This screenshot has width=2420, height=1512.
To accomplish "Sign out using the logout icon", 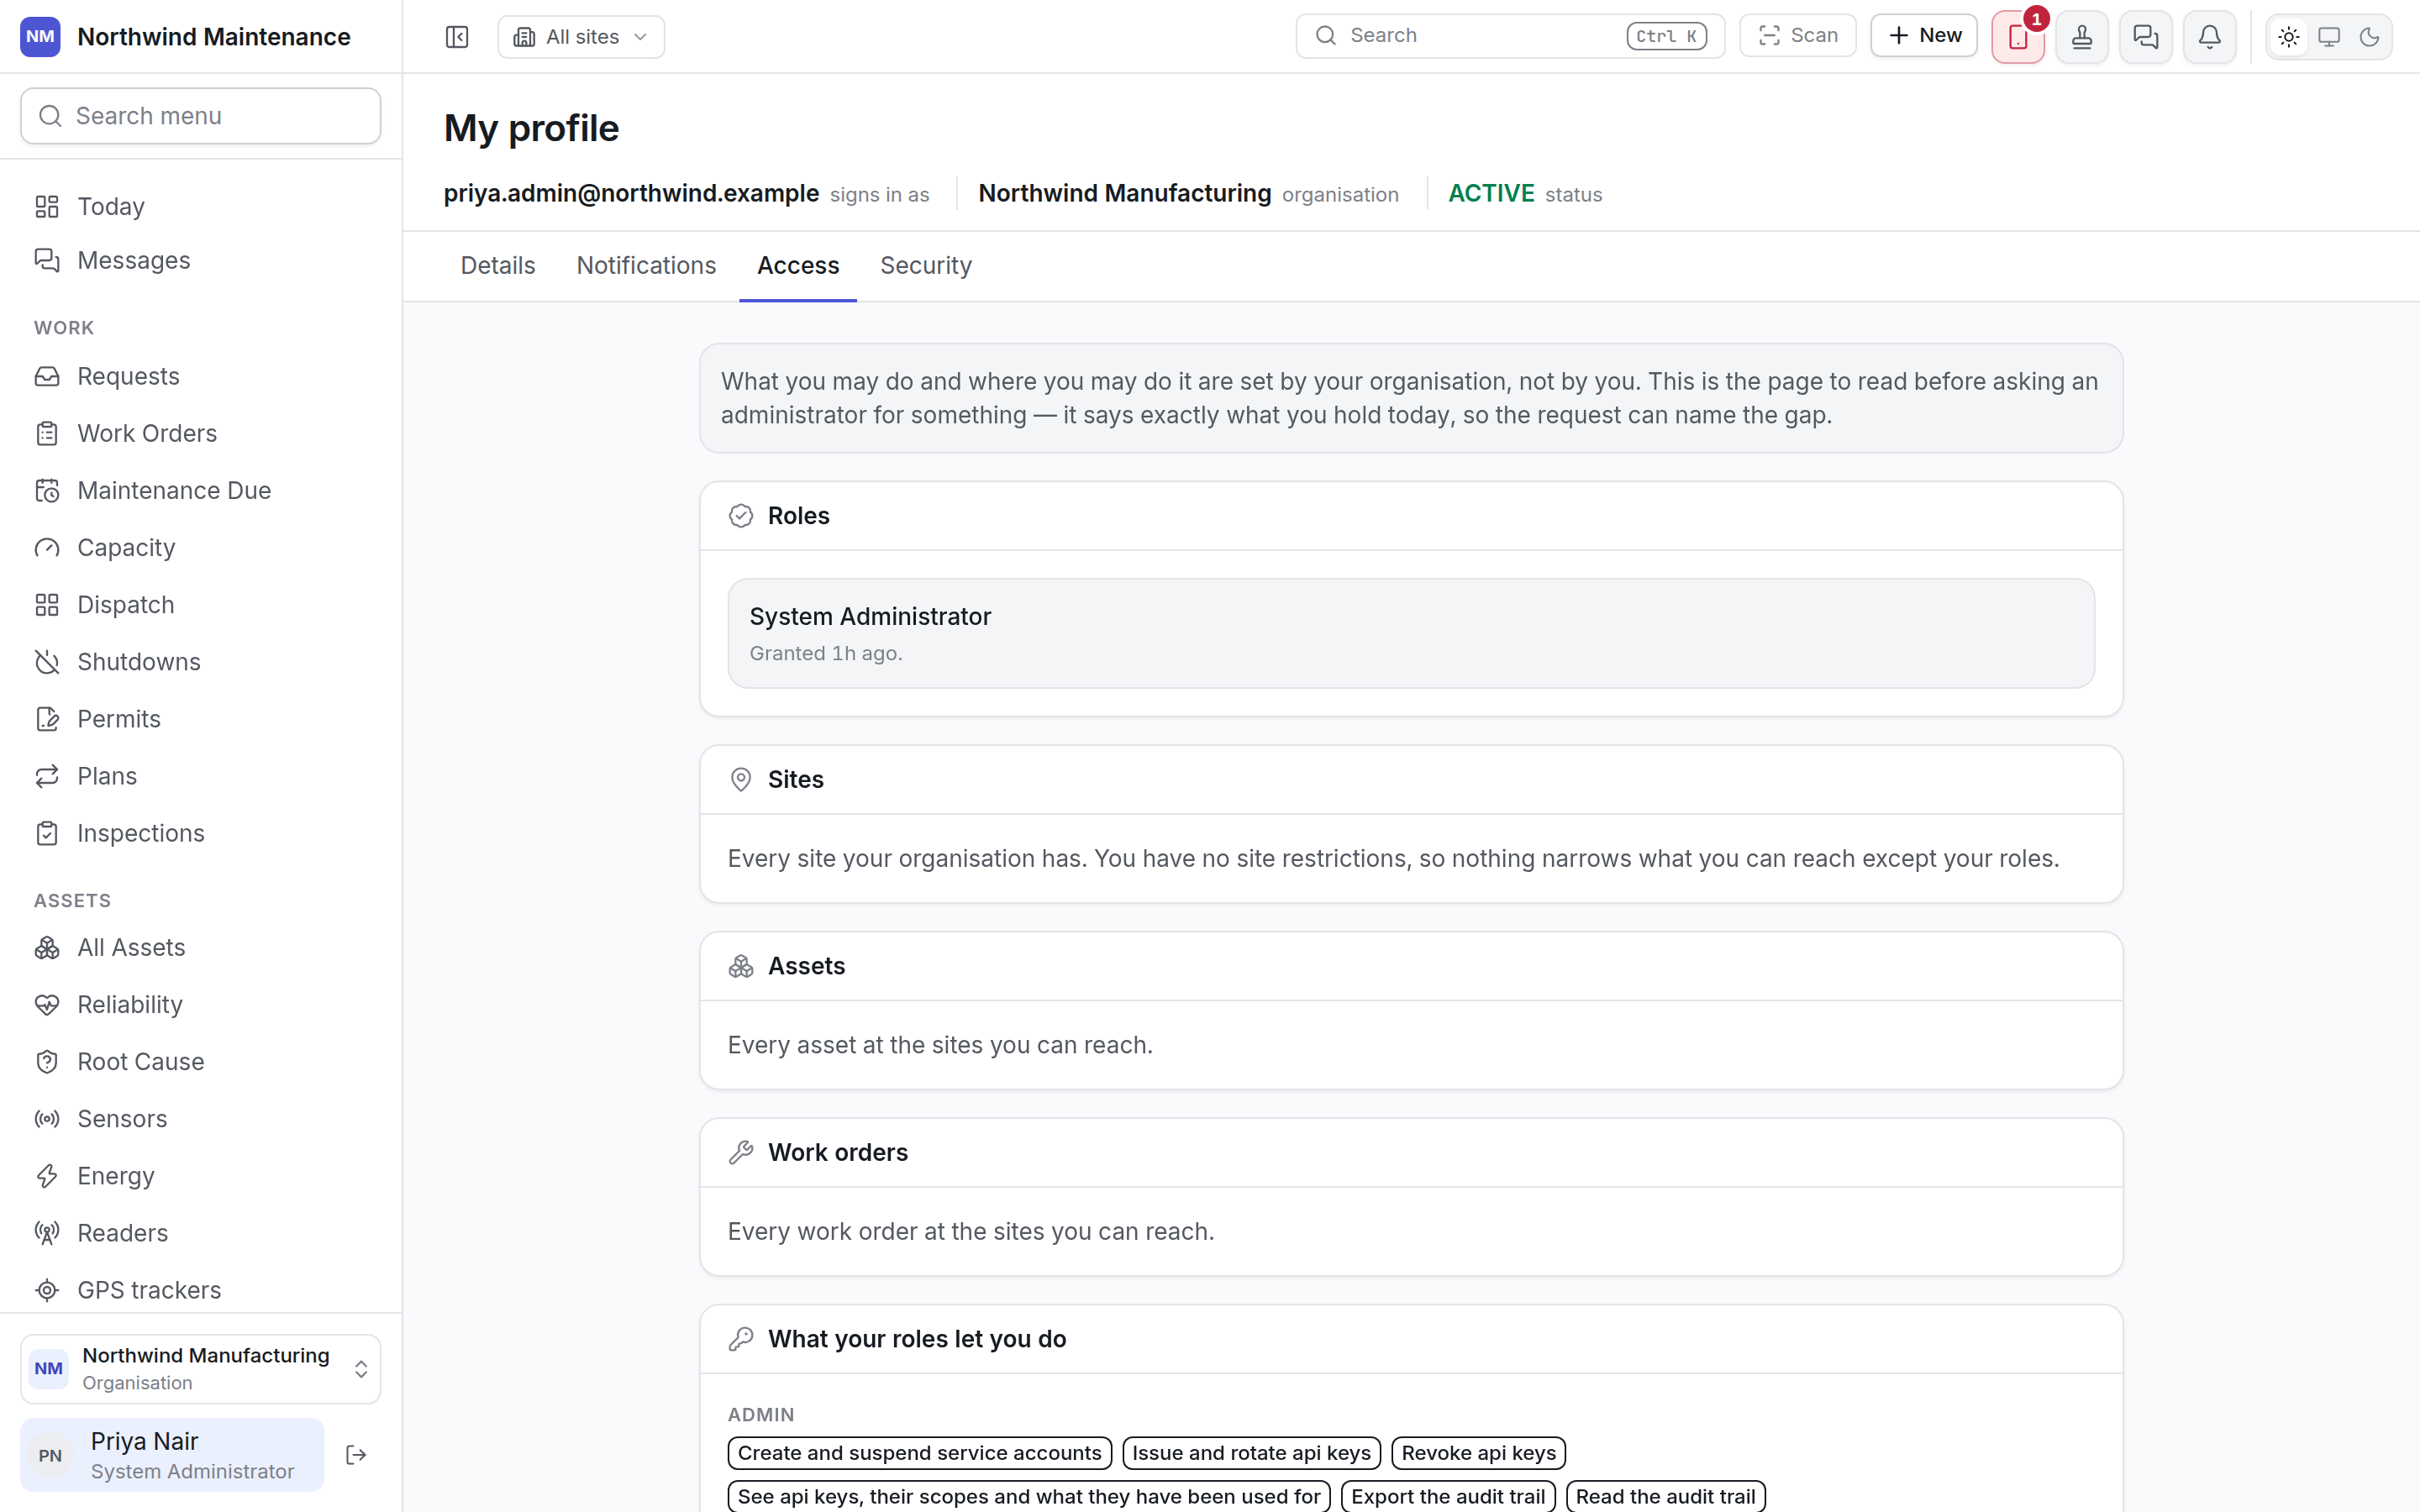I will pyautogui.click(x=356, y=1455).
